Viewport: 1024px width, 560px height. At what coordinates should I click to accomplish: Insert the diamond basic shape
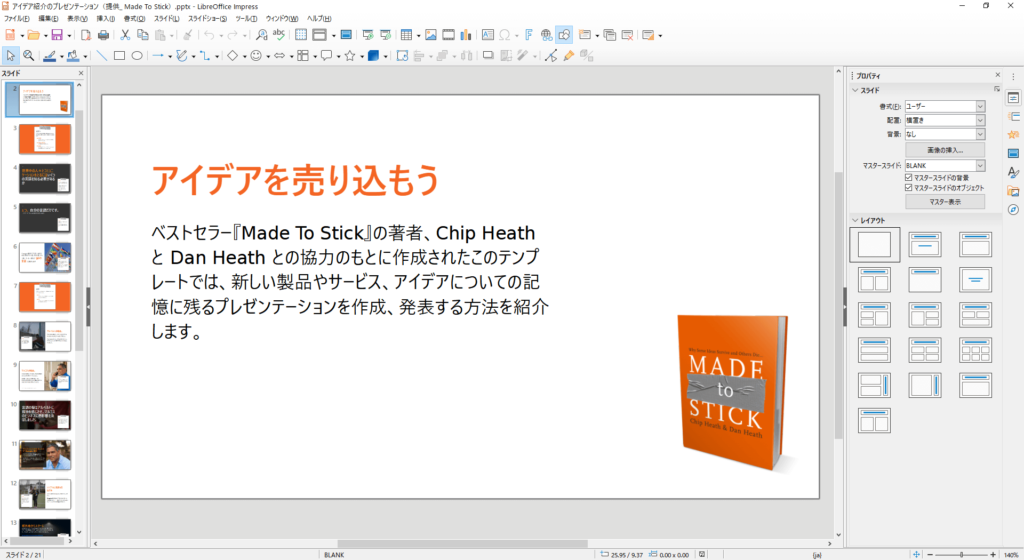232,55
